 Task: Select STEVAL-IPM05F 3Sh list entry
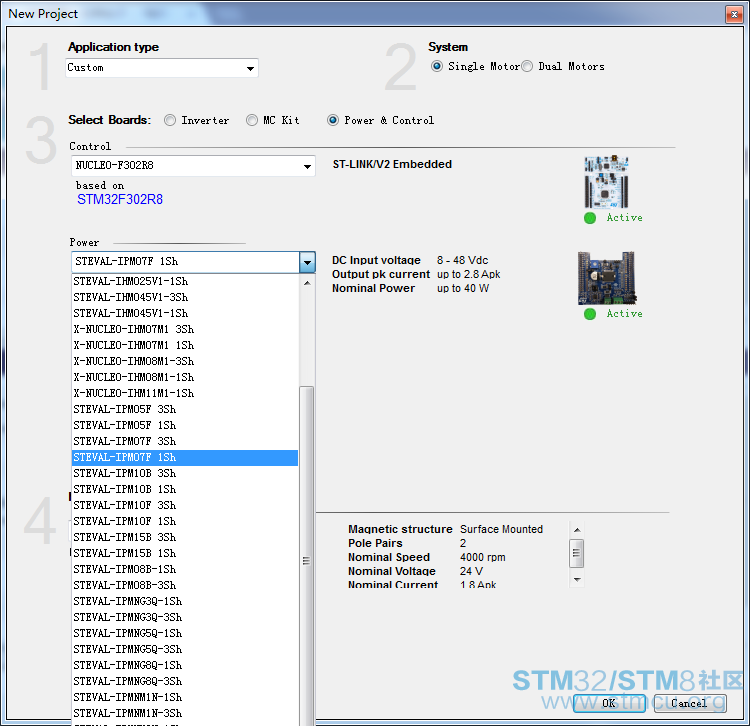pos(185,409)
